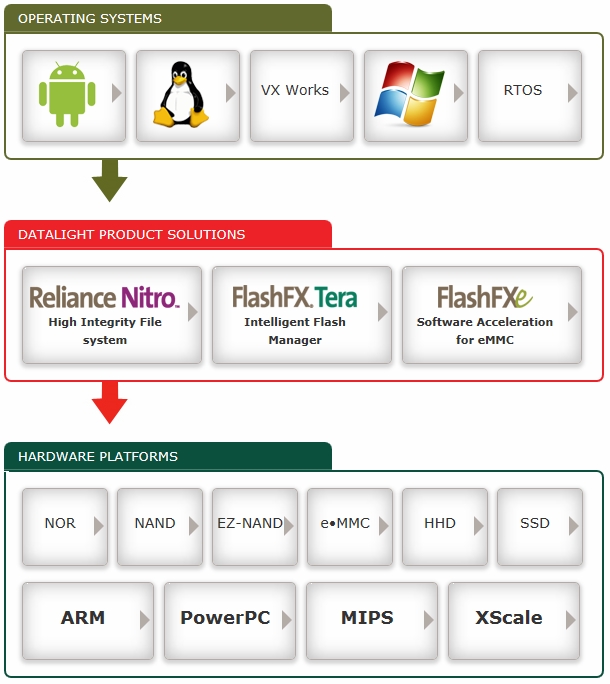Screen dimensions: 610x684
Task: Expand arrow next to XScale
Action: [x=571, y=621]
